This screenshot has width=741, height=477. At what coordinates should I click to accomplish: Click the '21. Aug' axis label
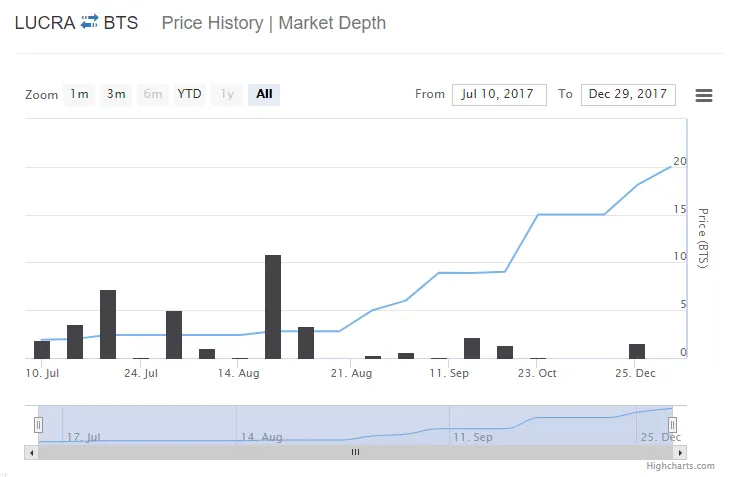[x=351, y=373]
